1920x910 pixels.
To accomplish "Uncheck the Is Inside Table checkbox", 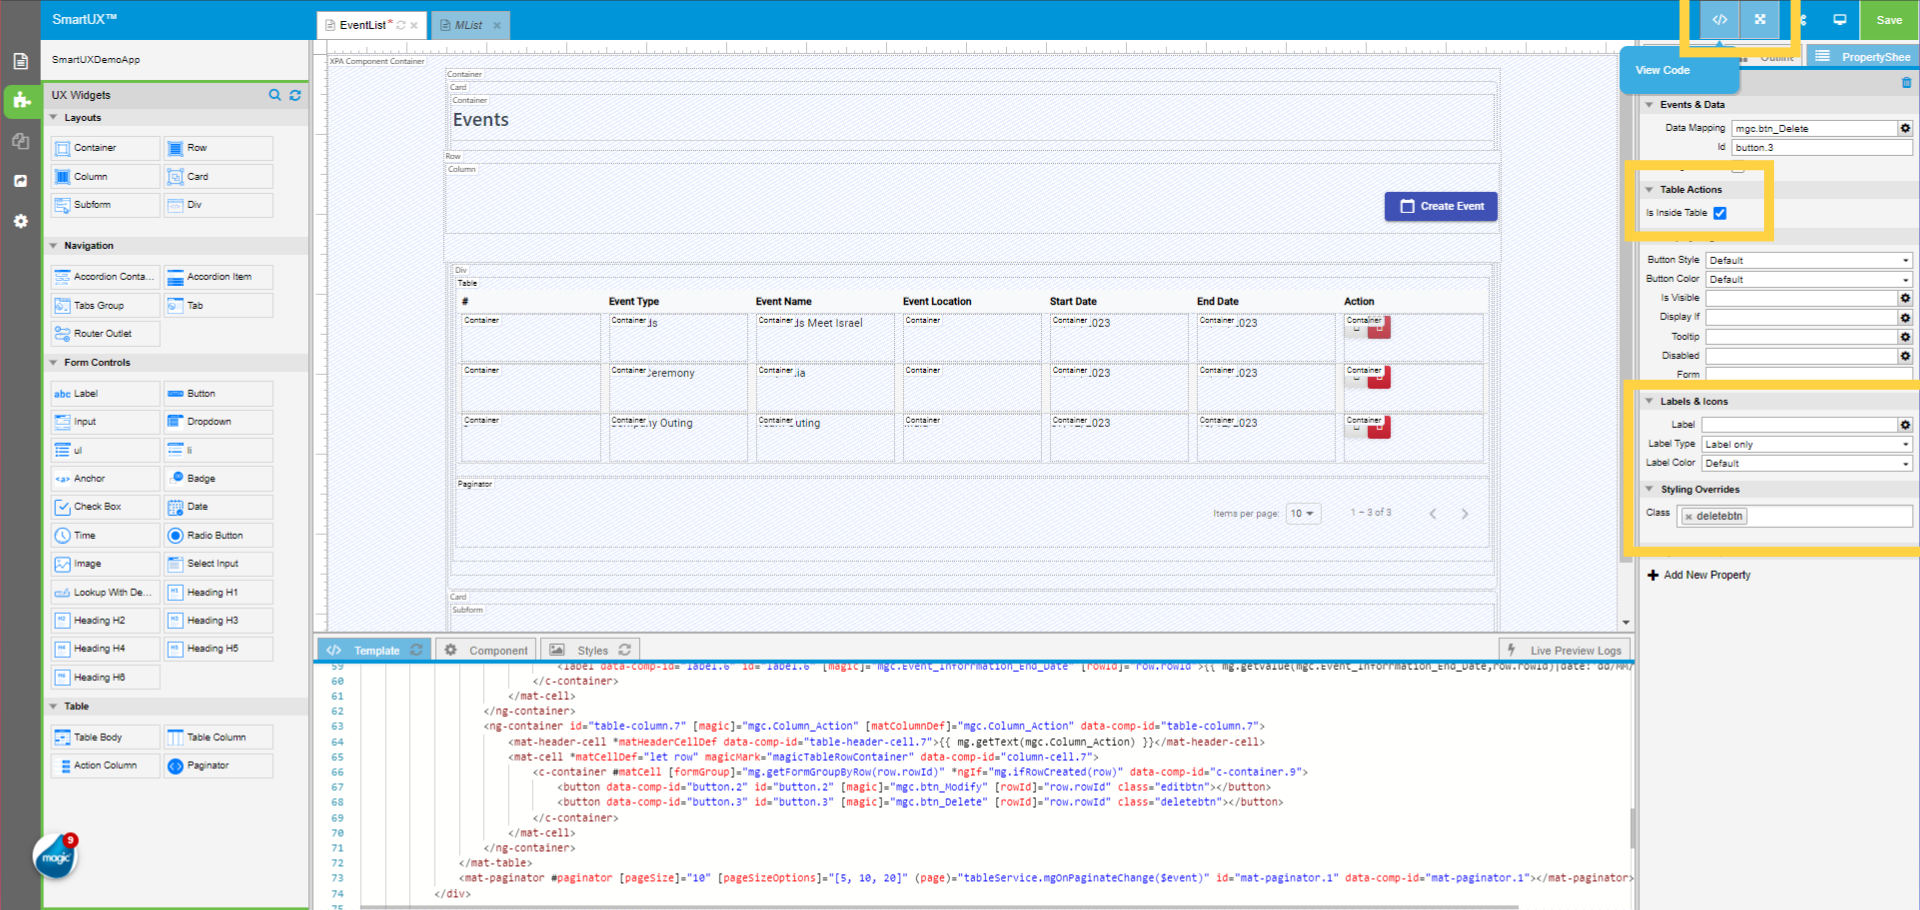I will click(1720, 213).
